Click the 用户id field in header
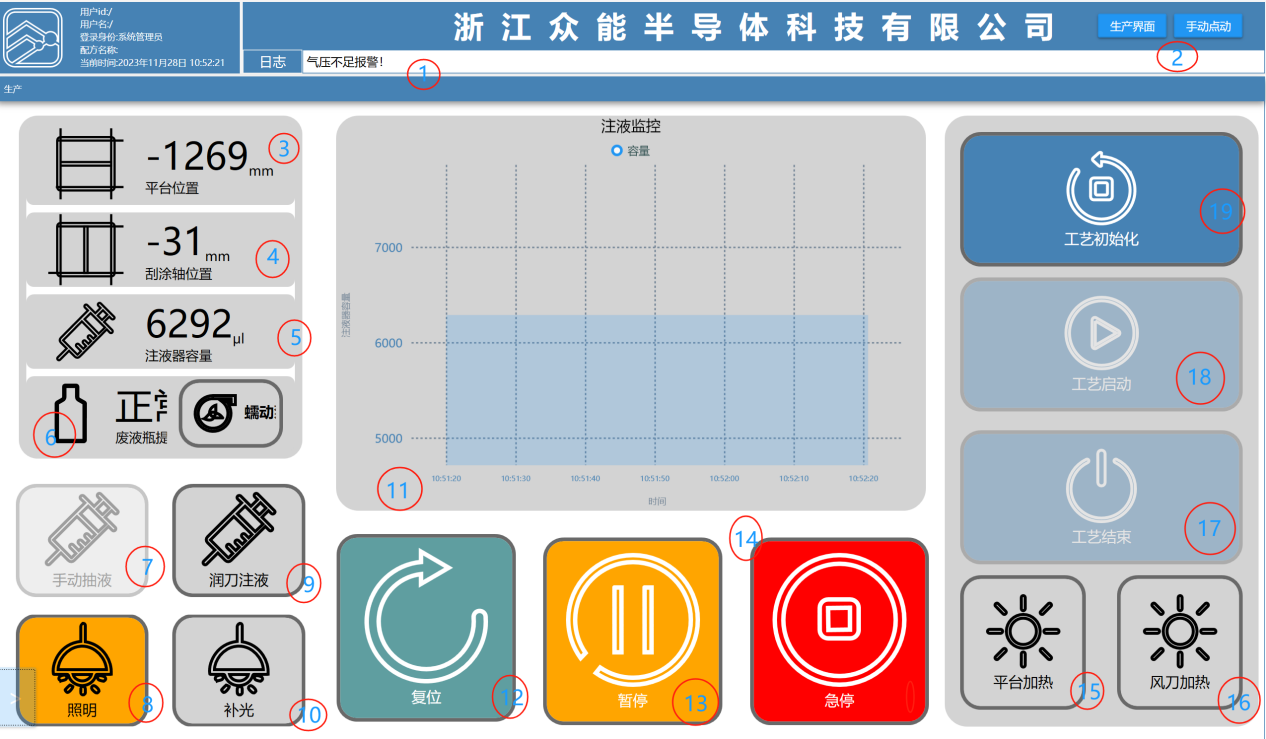 [96, 12]
